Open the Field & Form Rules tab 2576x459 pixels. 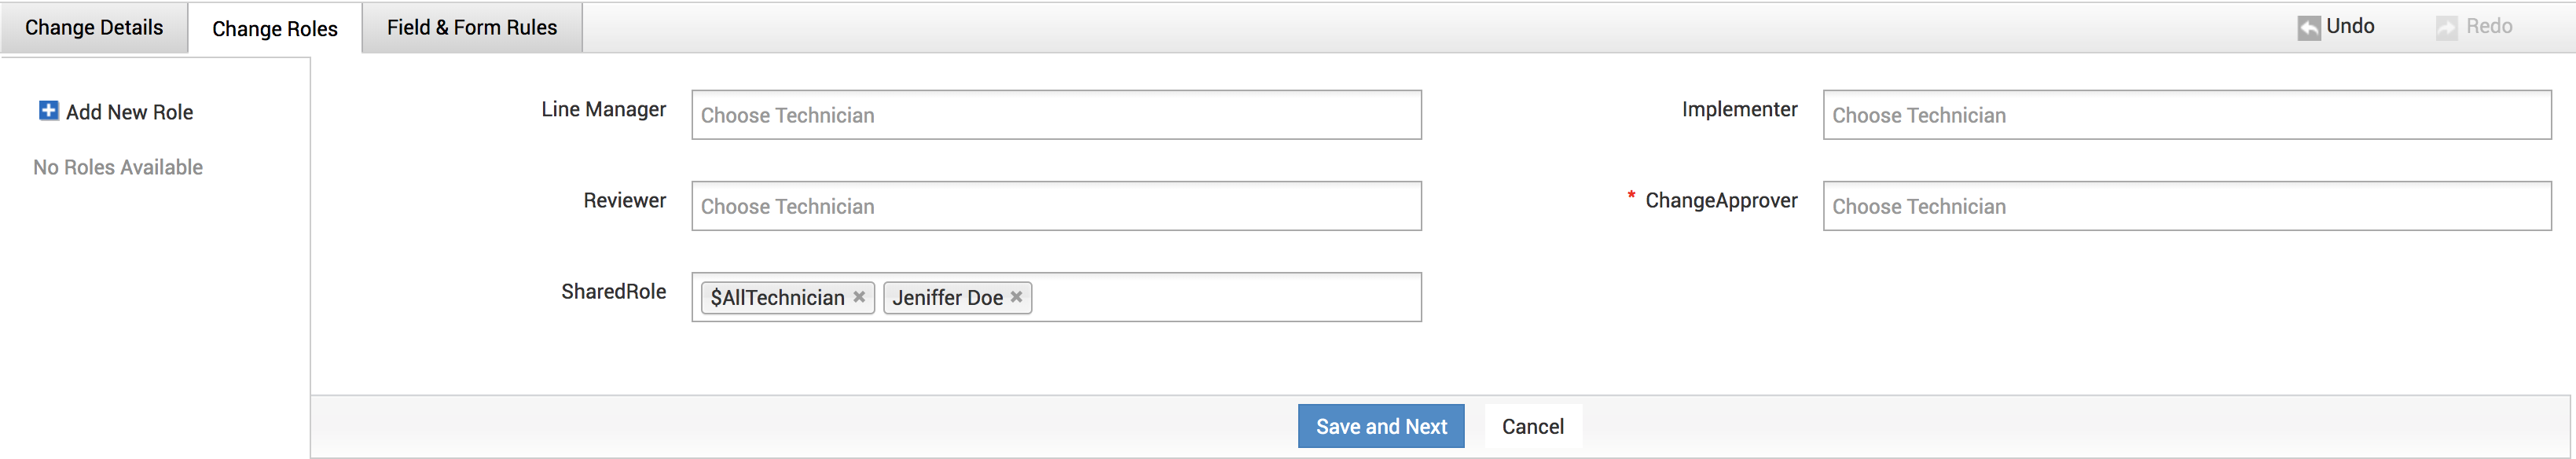click(472, 27)
